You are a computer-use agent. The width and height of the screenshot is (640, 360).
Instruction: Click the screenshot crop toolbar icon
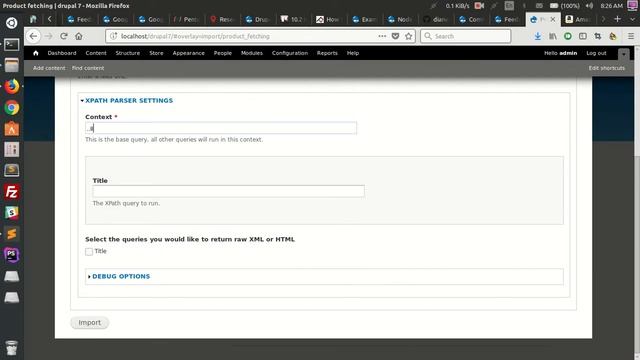[x=598, y=36]
